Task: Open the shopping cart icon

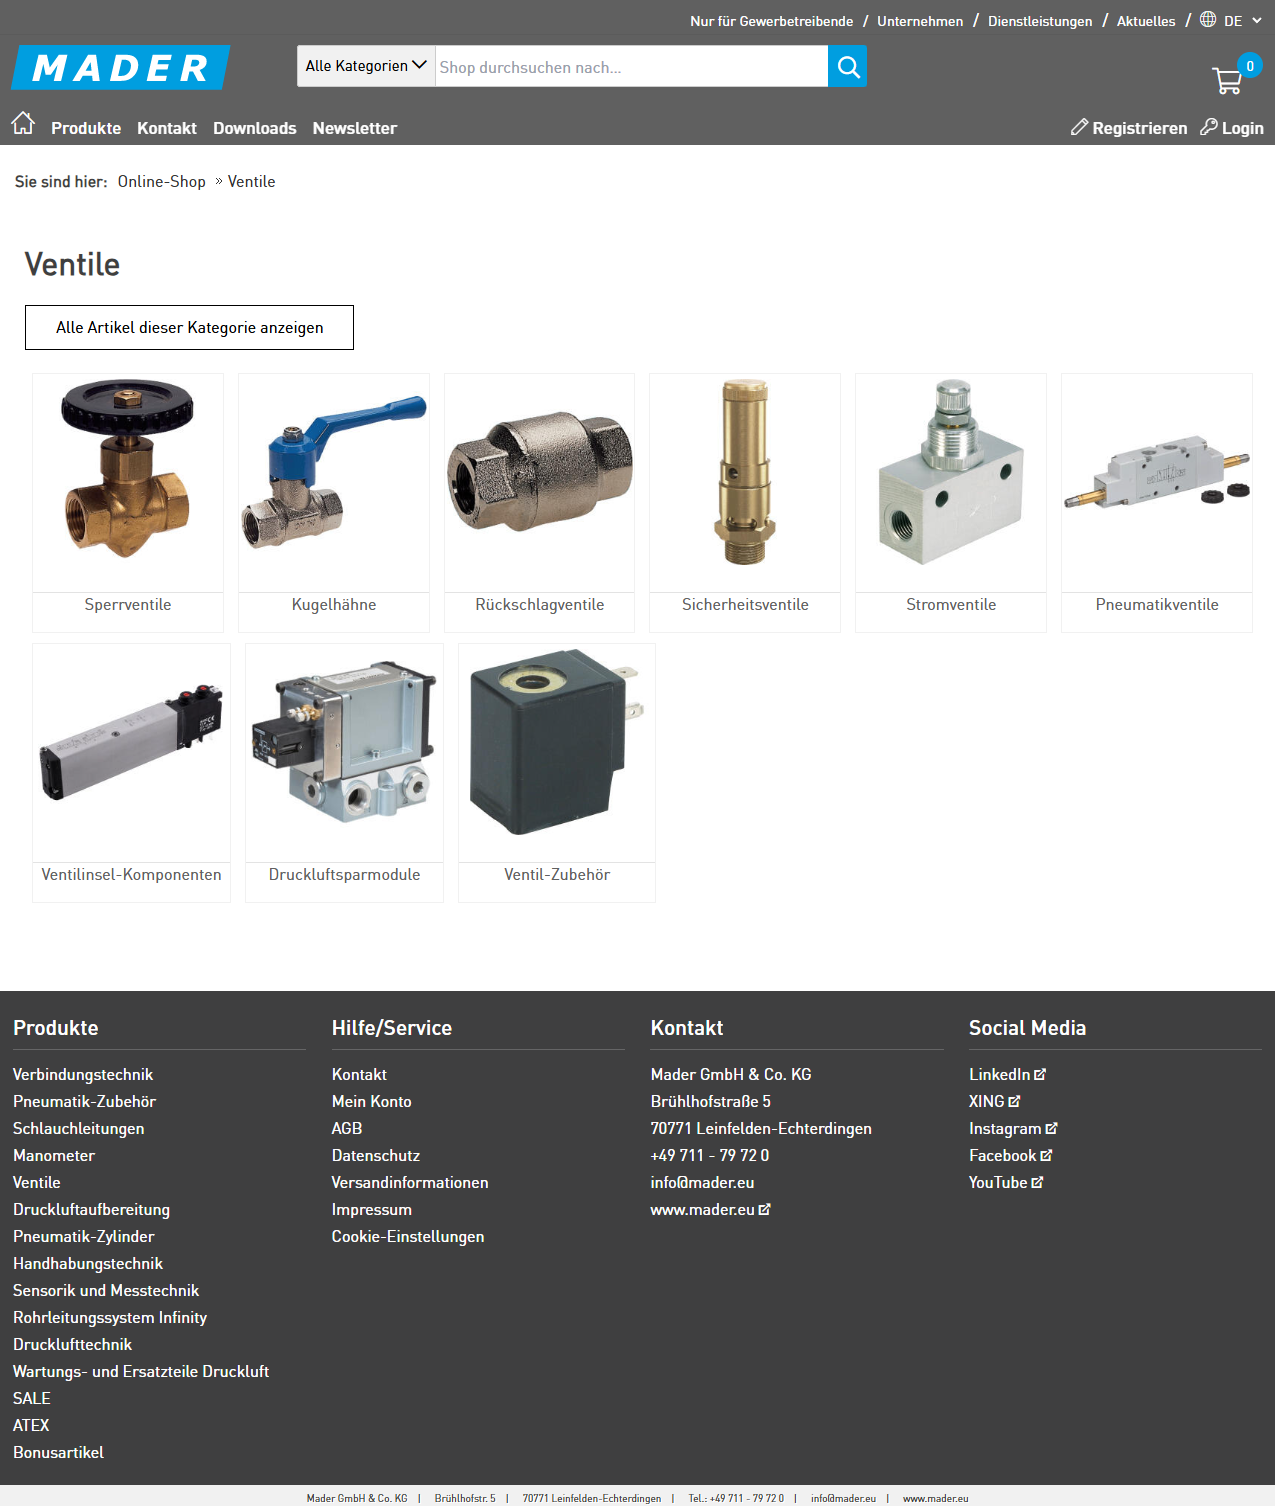Action: 1227,81
